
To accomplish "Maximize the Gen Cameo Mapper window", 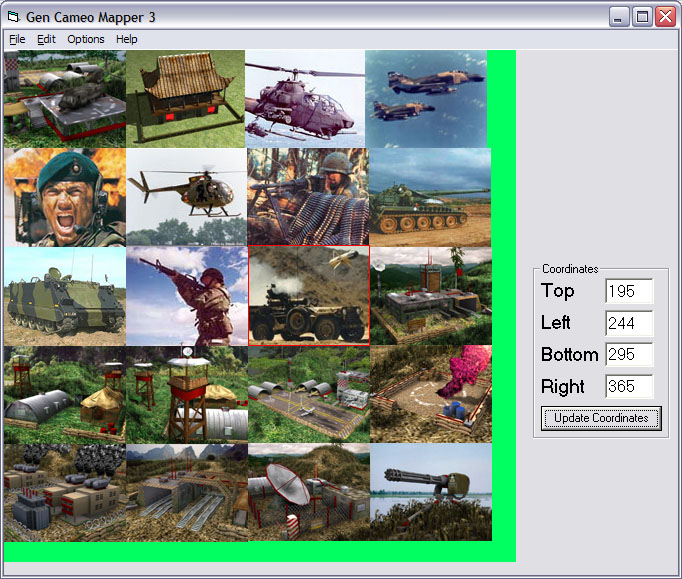I will (x=642, y=17).
